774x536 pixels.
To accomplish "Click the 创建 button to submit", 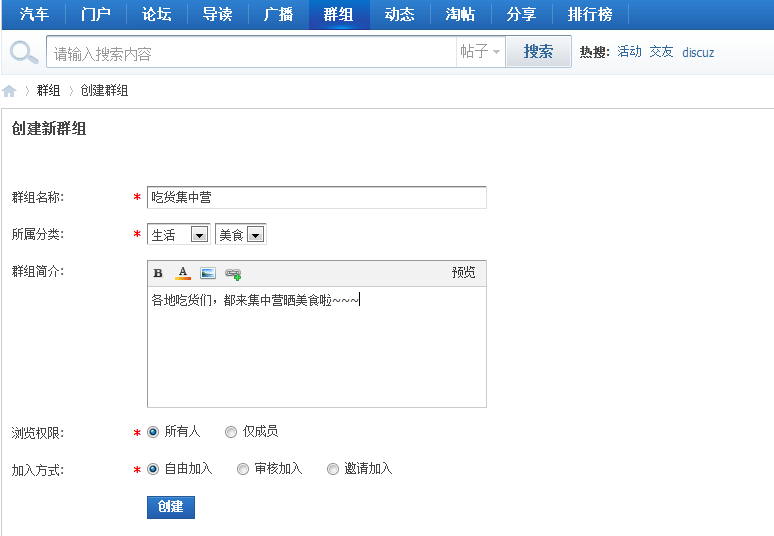I will click(x=170, y=507).
